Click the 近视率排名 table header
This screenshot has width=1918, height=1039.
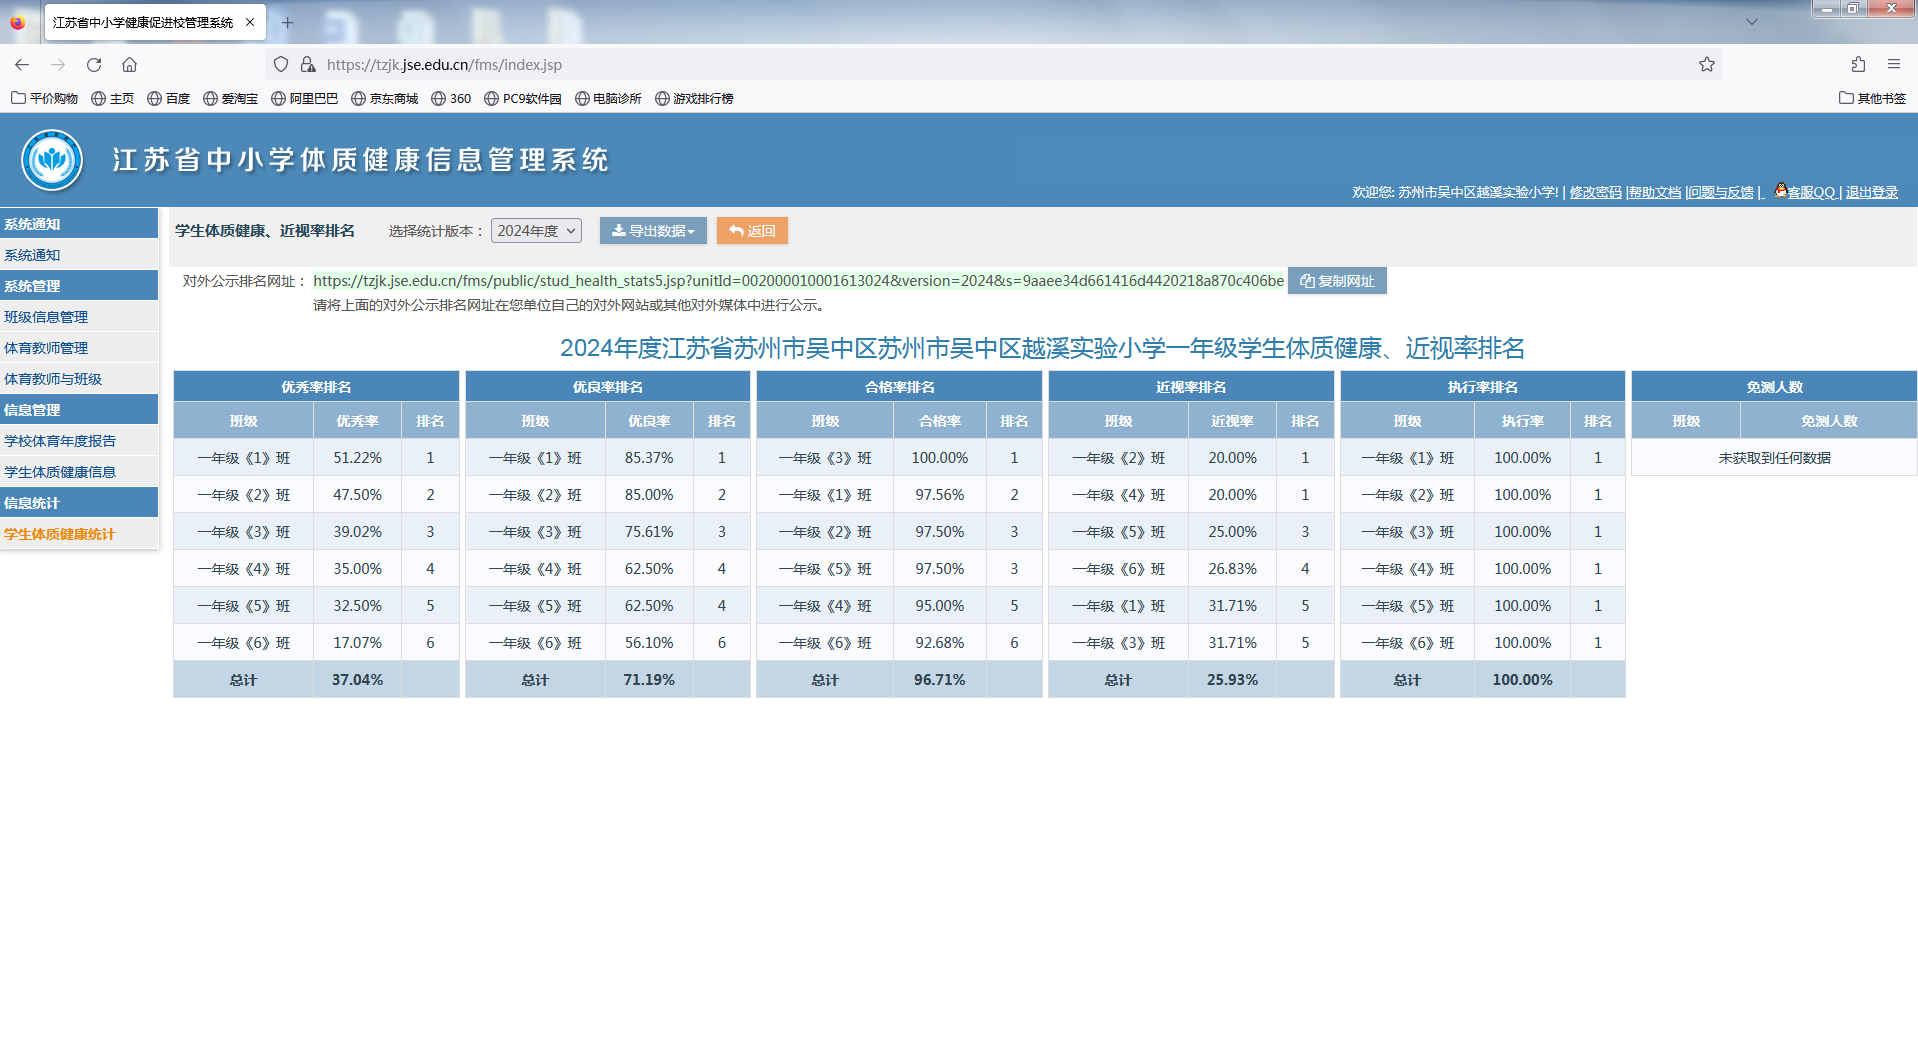[x=1191, y=387]
